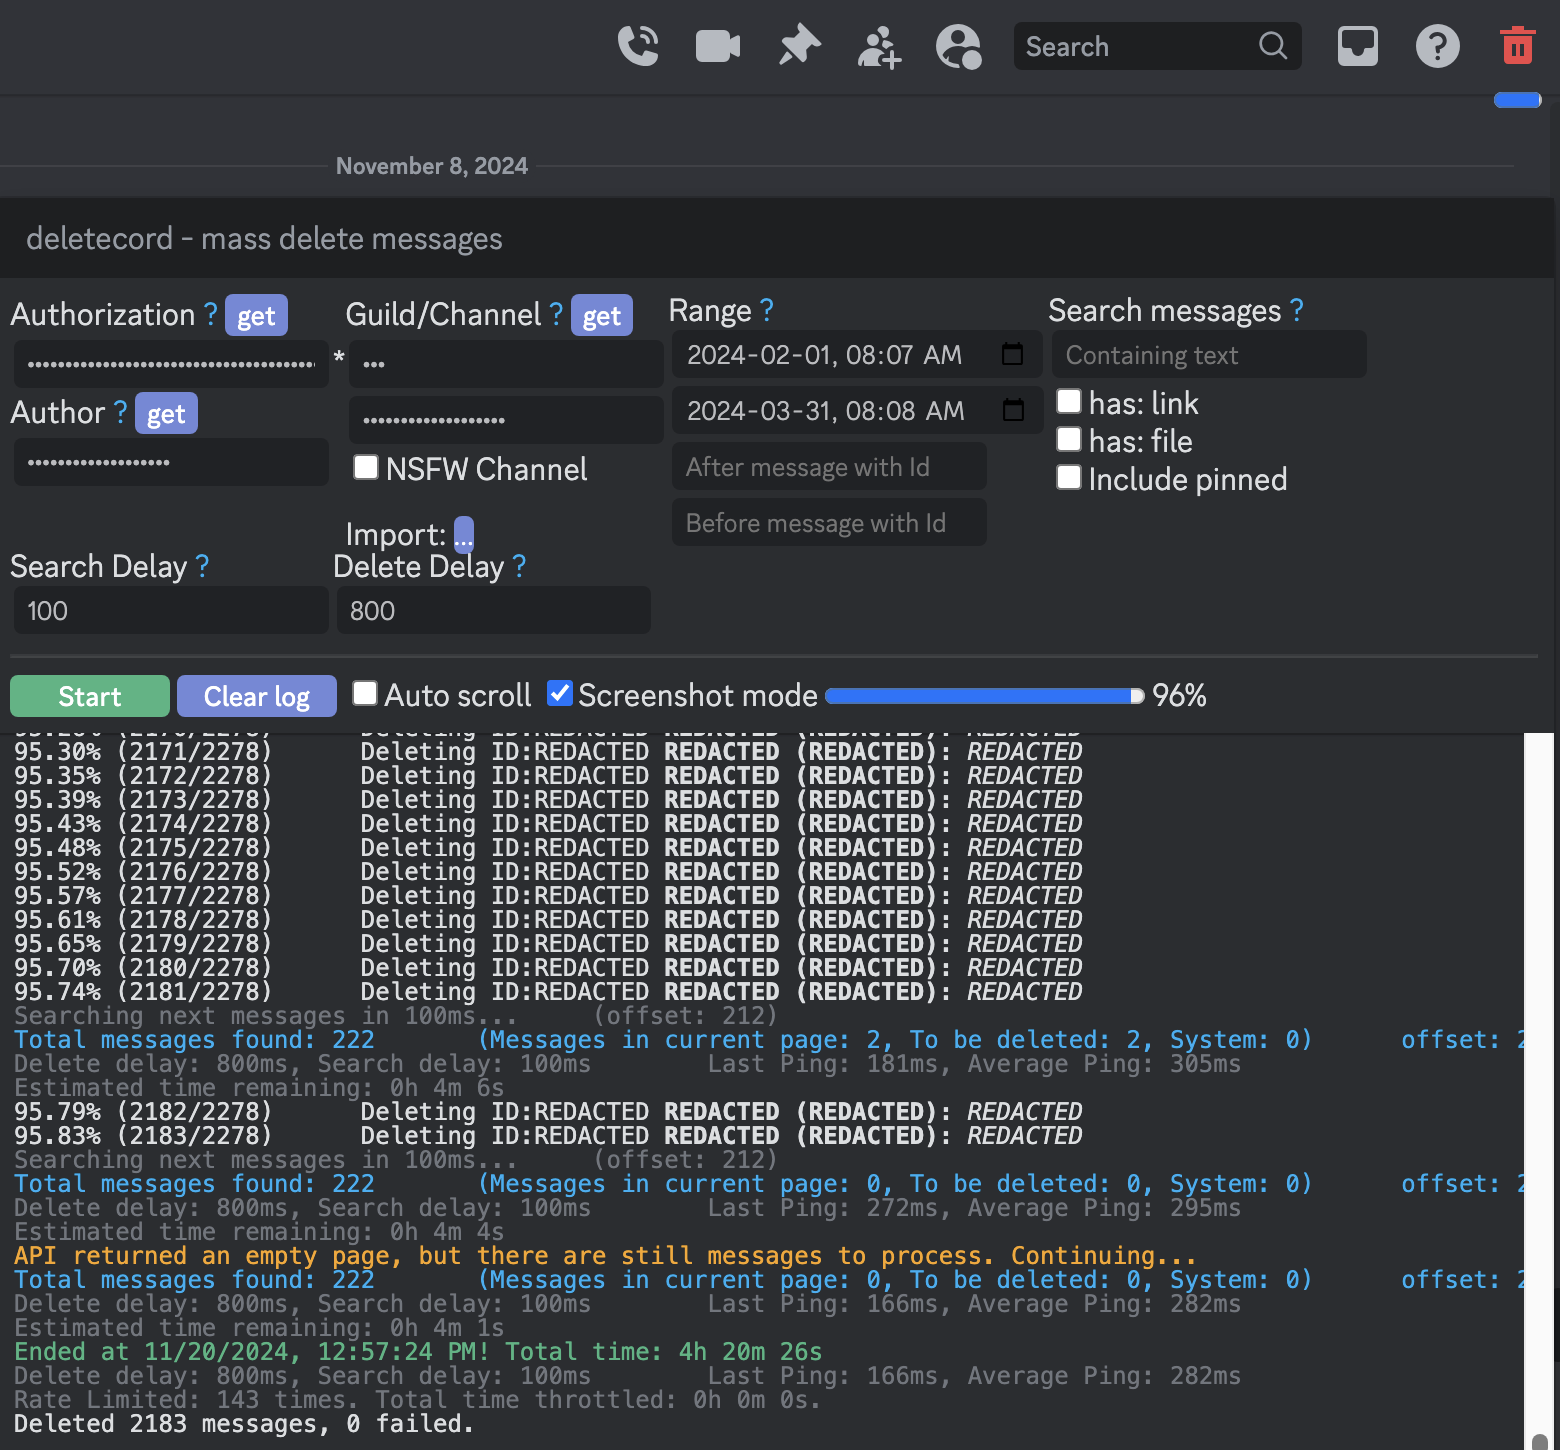Screen dimensions: 1560x1450
Task: Click the Search Delay 100 field
Action: 171,610
